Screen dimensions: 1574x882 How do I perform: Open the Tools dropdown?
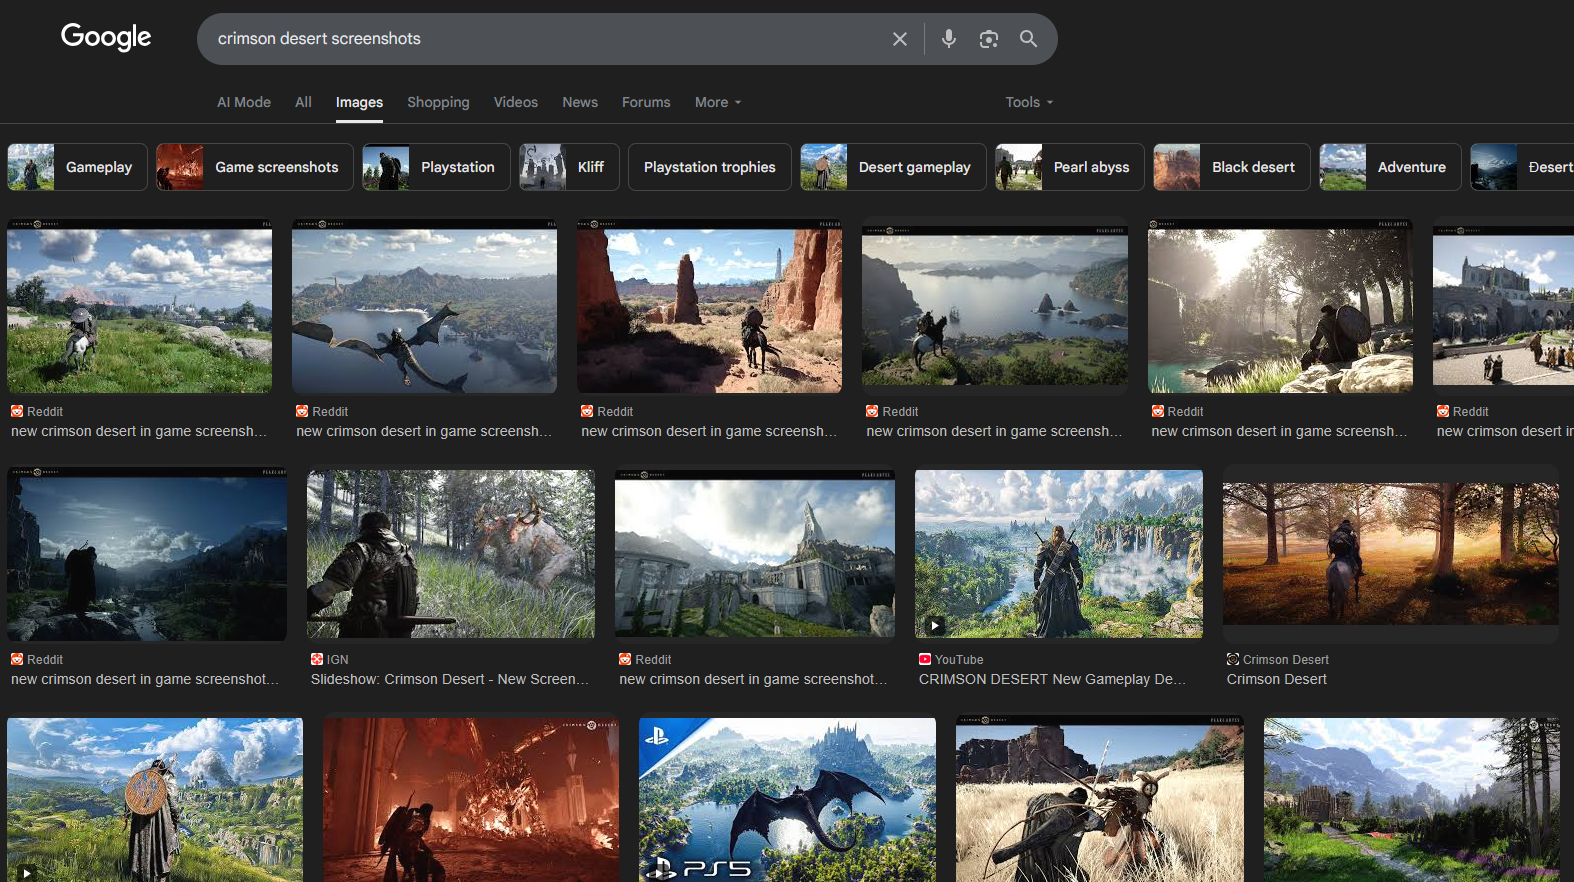tap(1028, 102)
